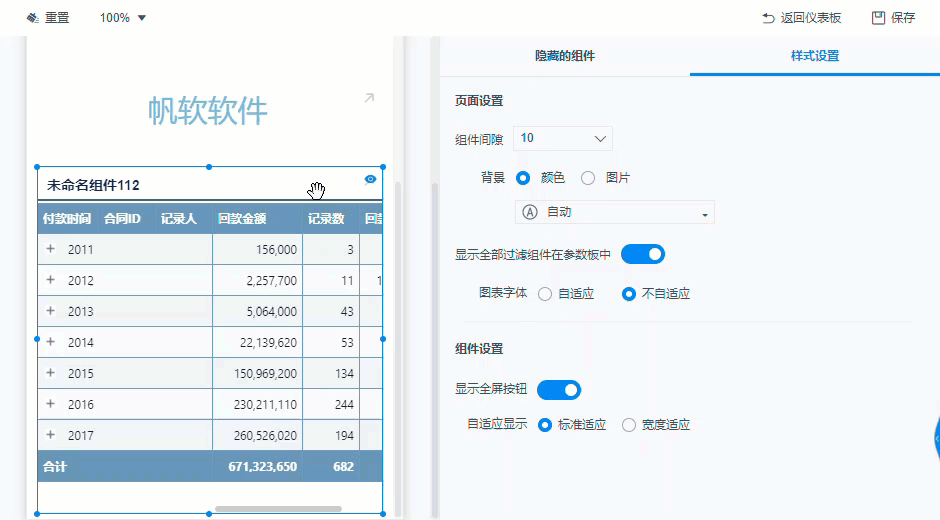The image size is (940, 520).
Task: Expand the 2015 row
Action: coord(51,373)
